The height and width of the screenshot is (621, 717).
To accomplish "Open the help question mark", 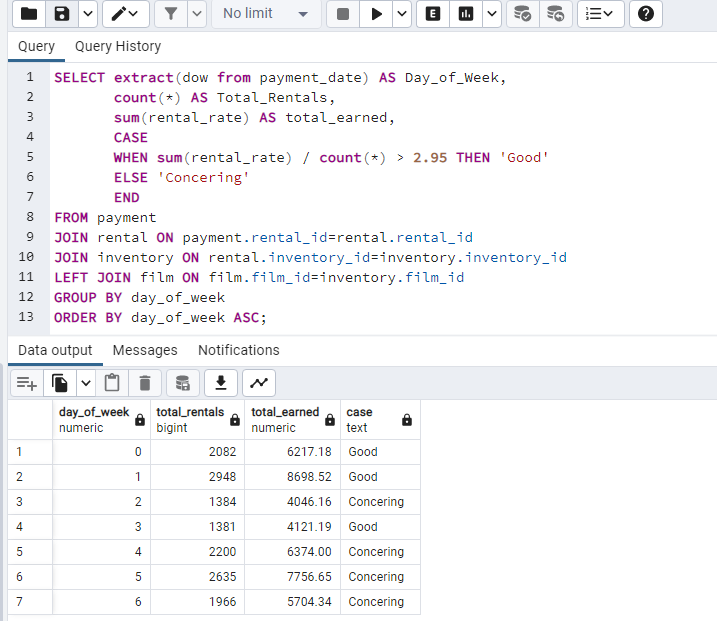I will click(646, 14).
